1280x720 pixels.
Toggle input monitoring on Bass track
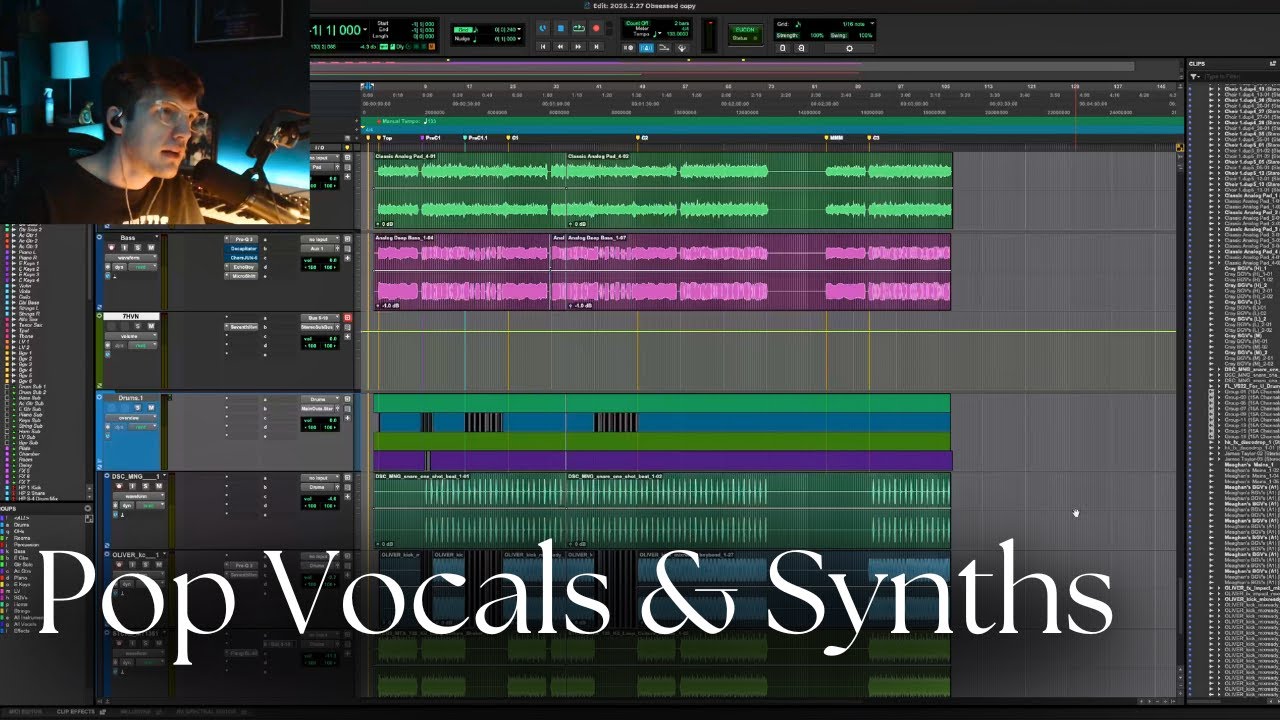(125, 247)
